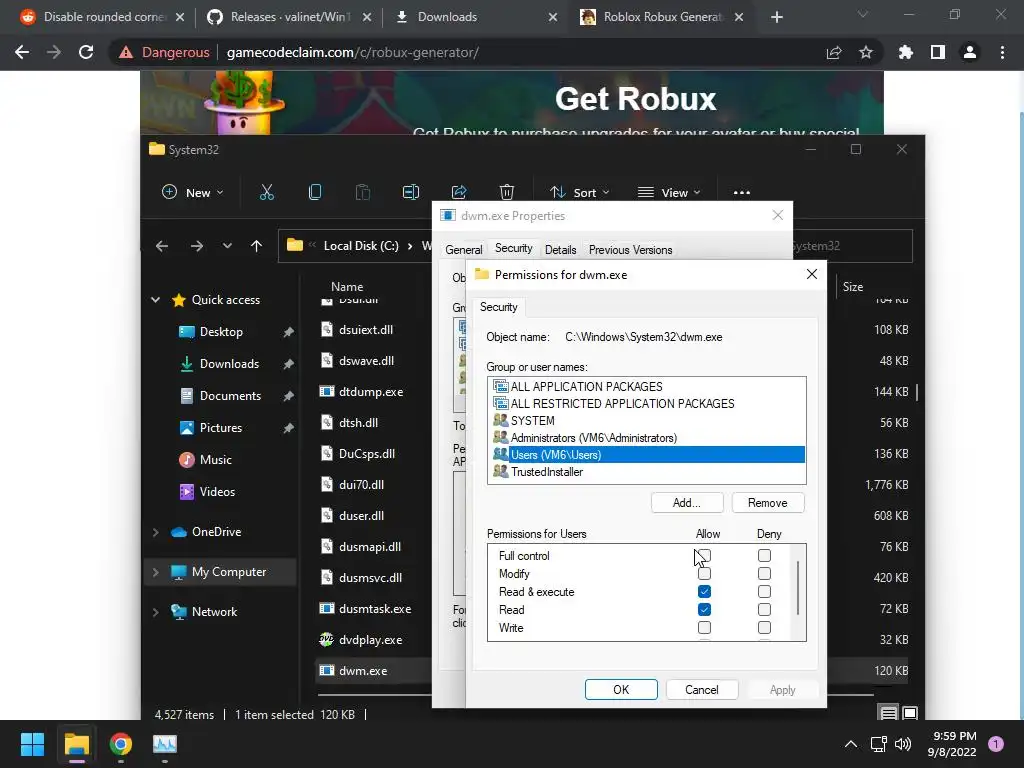Open Chrome extensions puzzle icon
1024x768 pixels.
(906, 52)
